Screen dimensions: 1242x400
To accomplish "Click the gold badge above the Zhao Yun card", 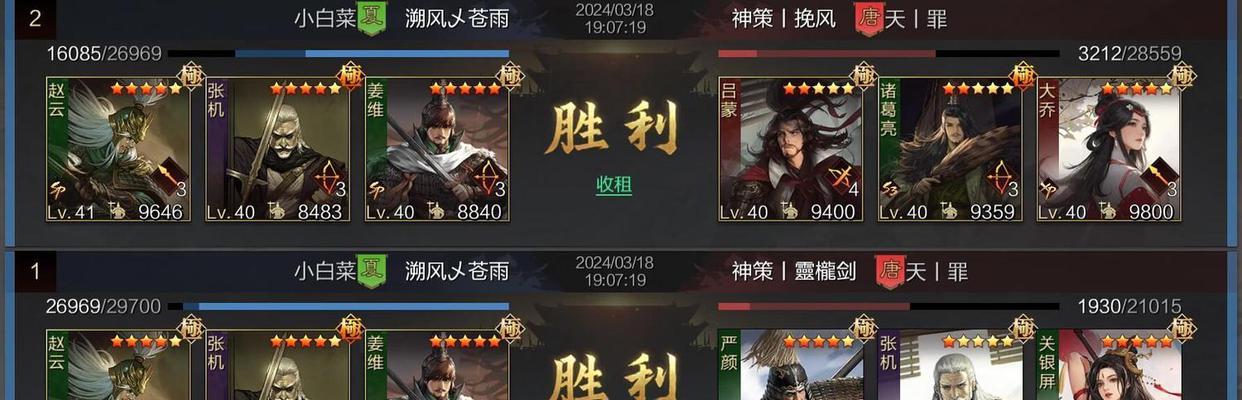I will pos(191,77).
